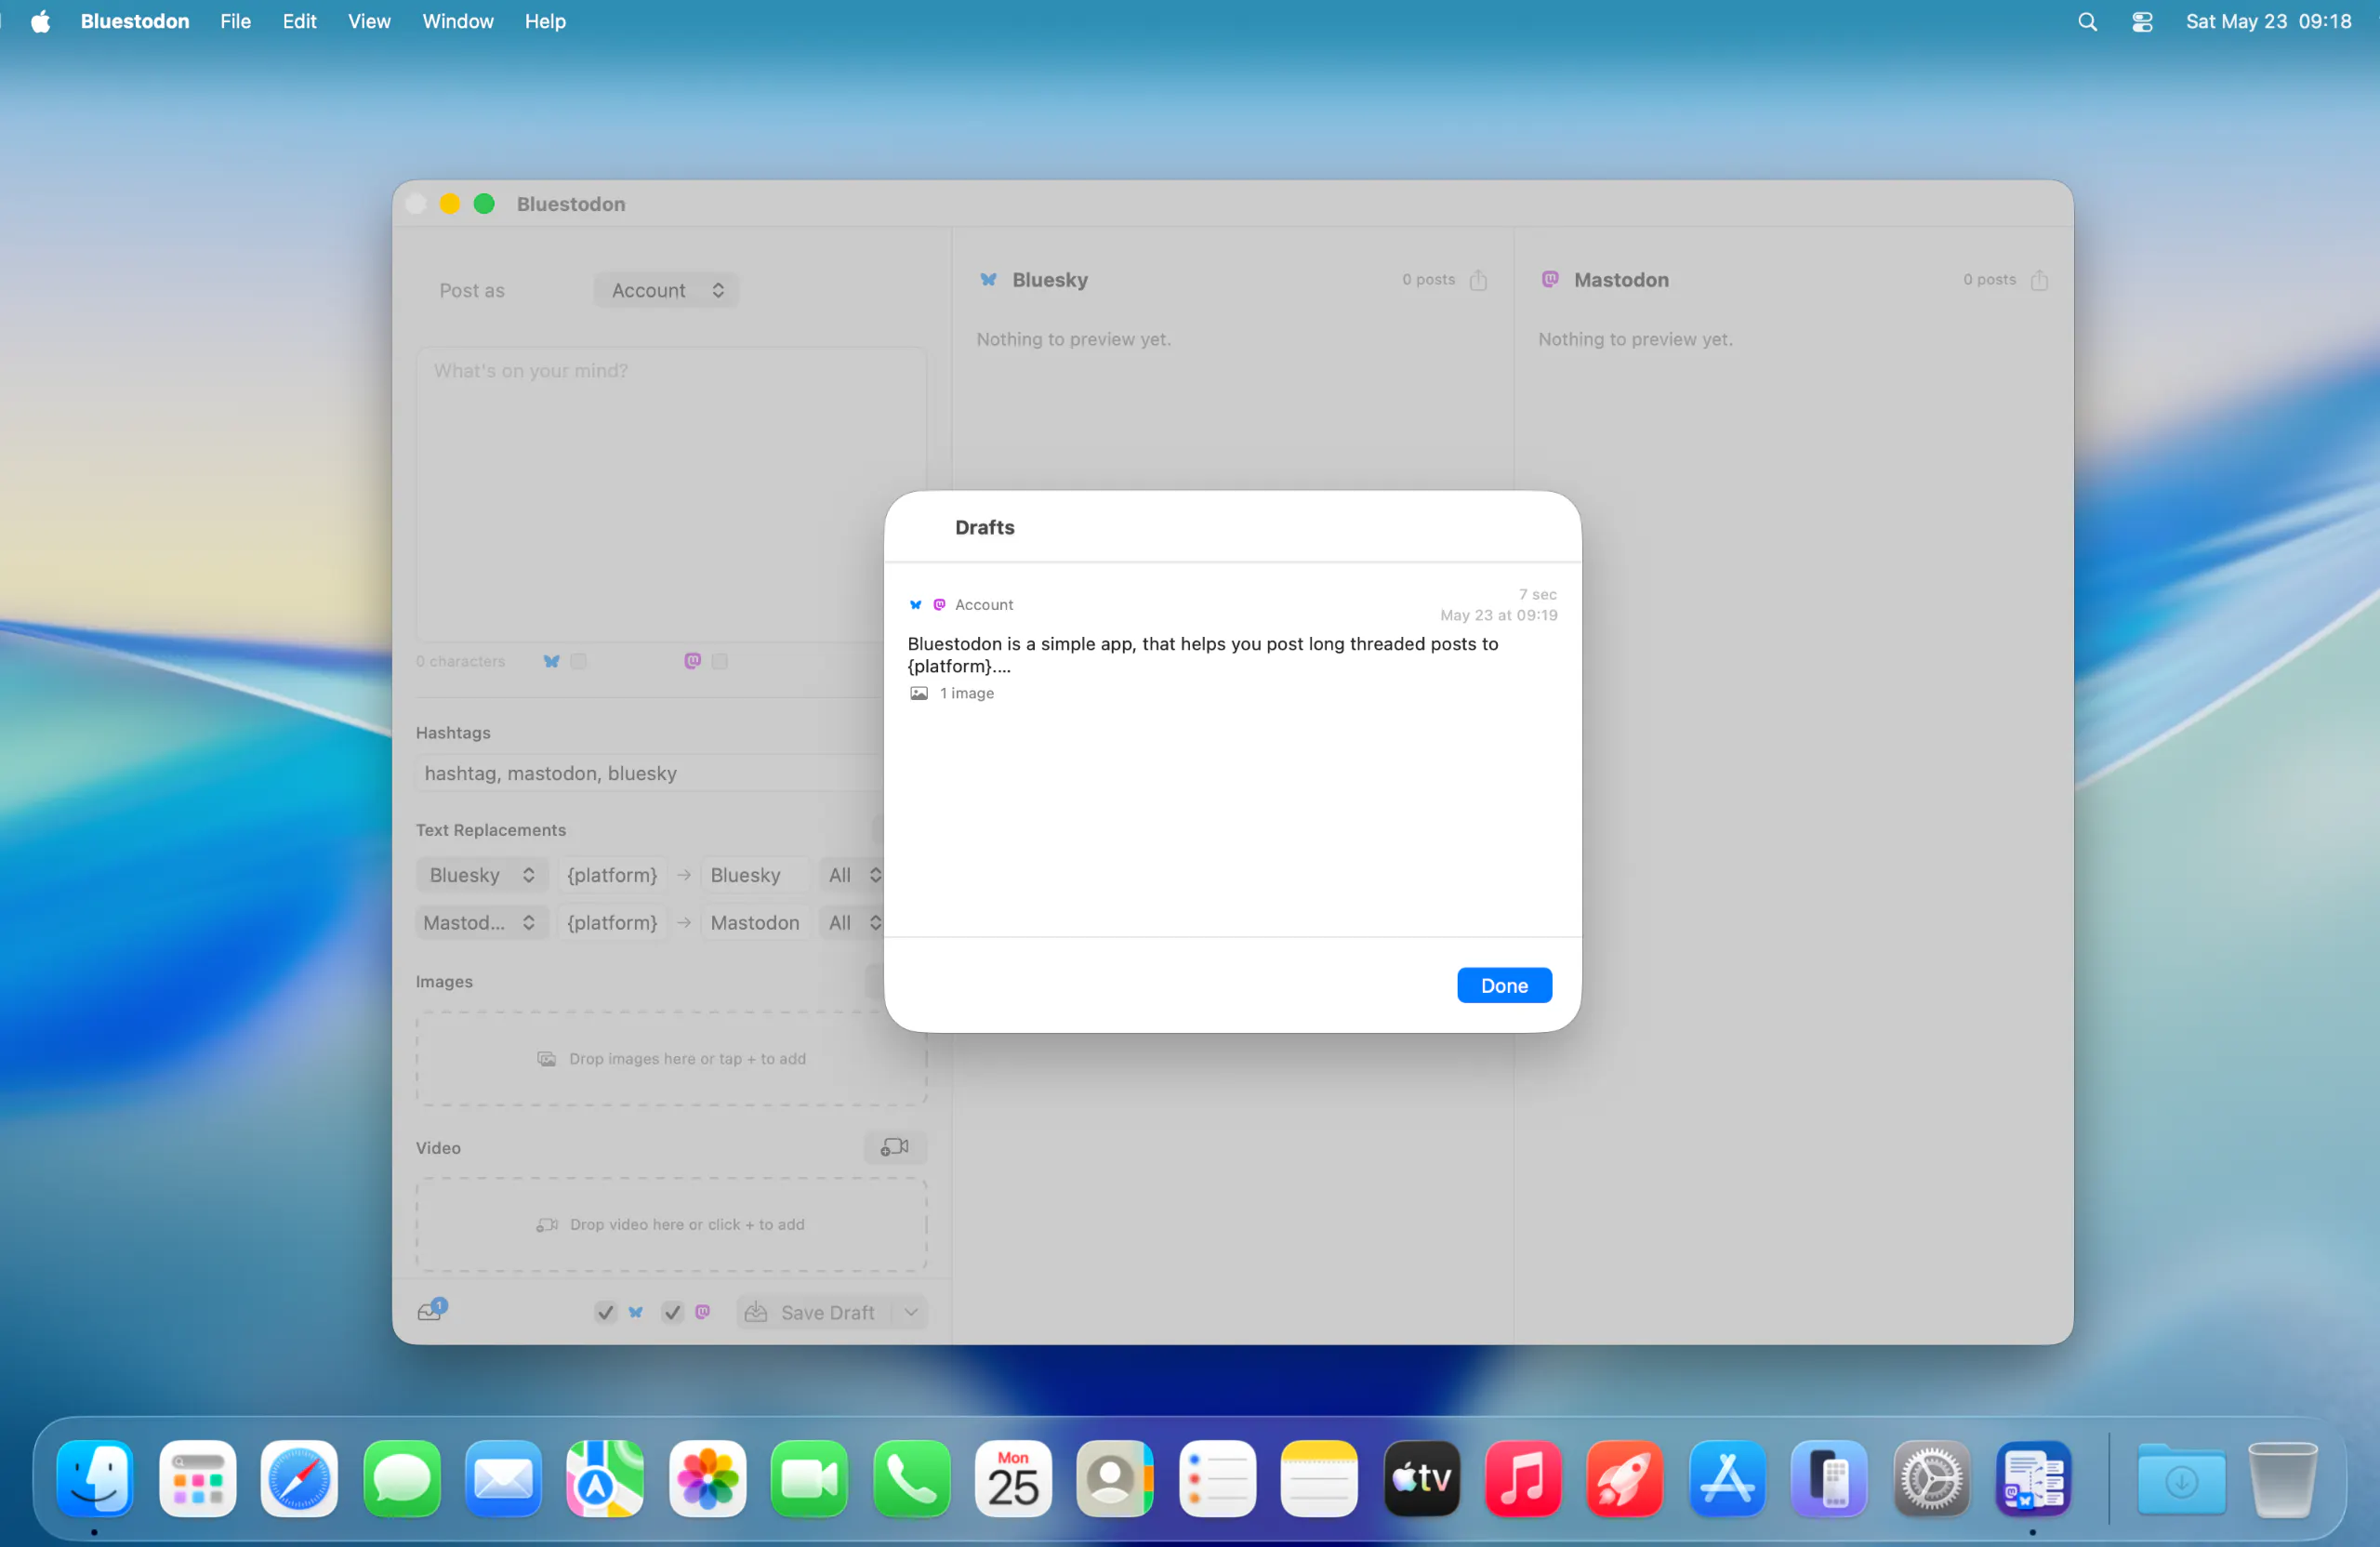
Task: Open Notes from the Dock
Action: click(x=1319, y=1478)
